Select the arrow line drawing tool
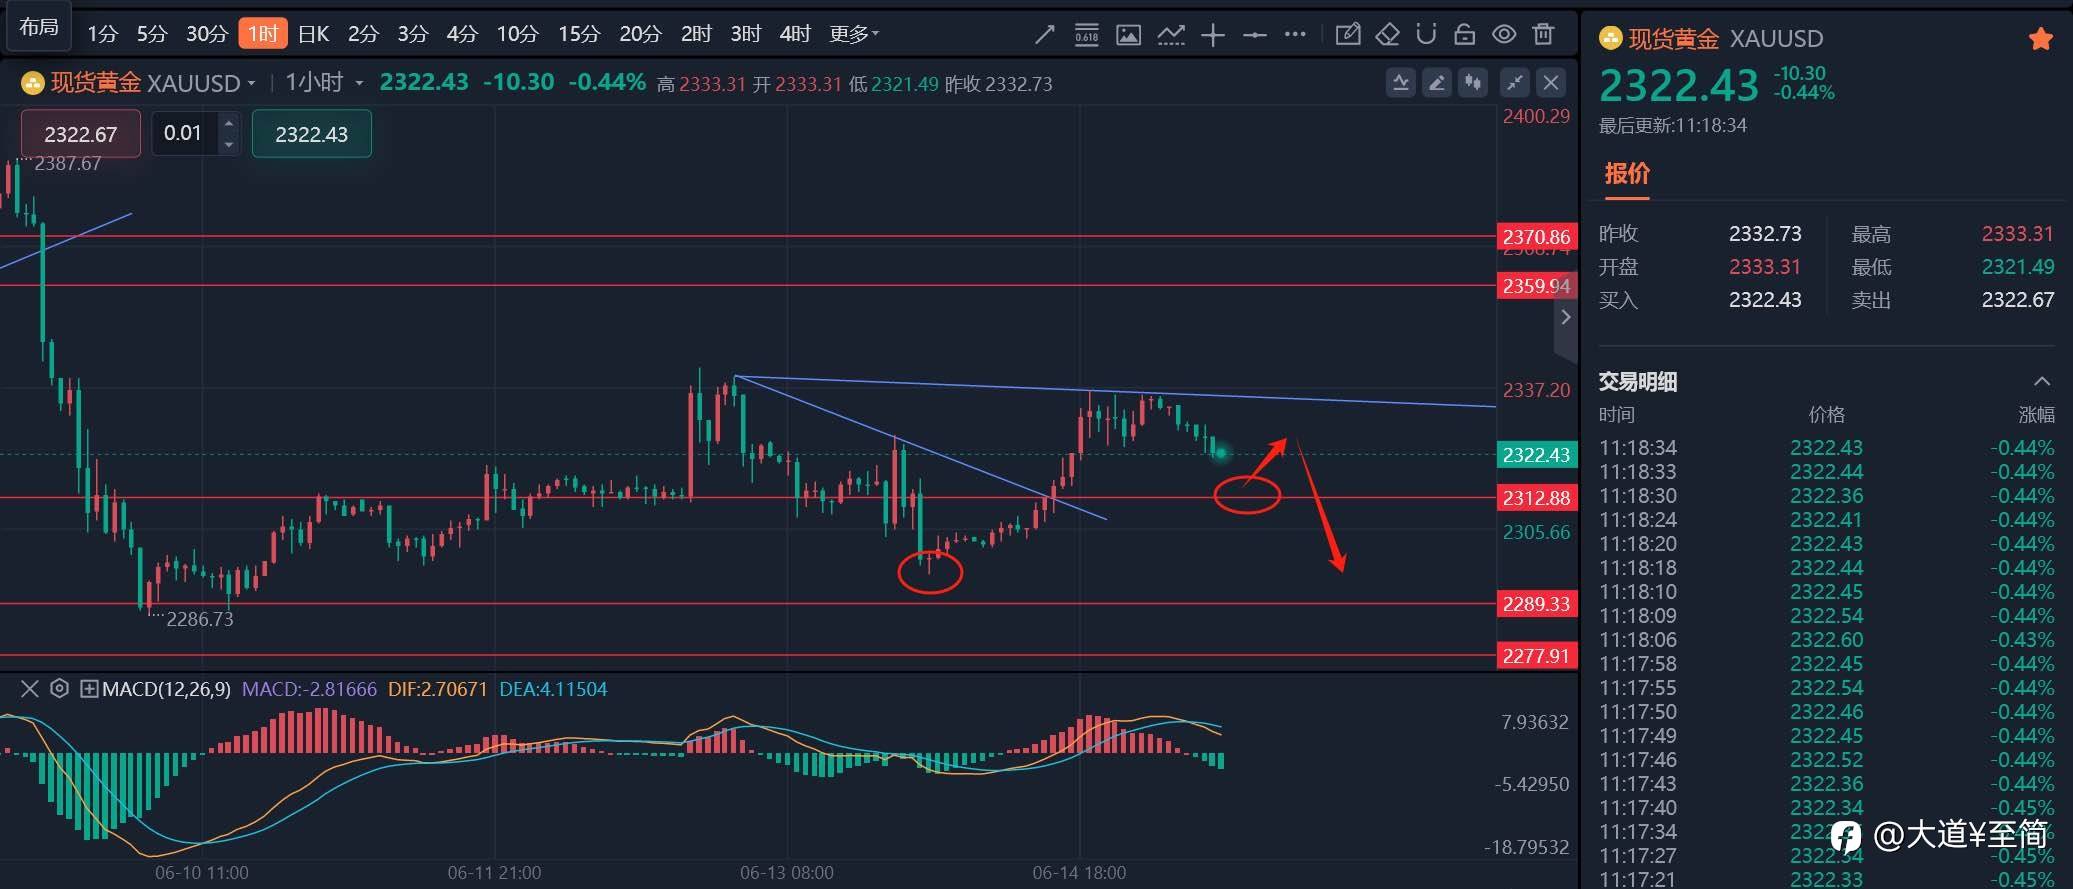Screen dimensions: 2073x889 pos(1044,35)
